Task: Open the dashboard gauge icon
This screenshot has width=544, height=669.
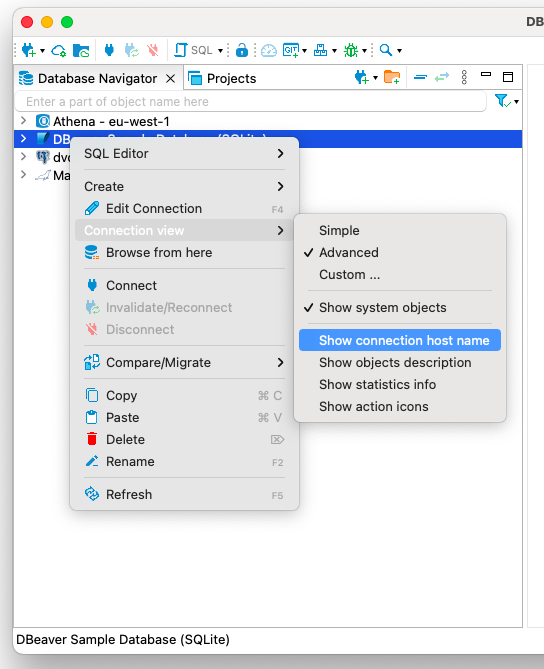Action: tap(269, 50)
